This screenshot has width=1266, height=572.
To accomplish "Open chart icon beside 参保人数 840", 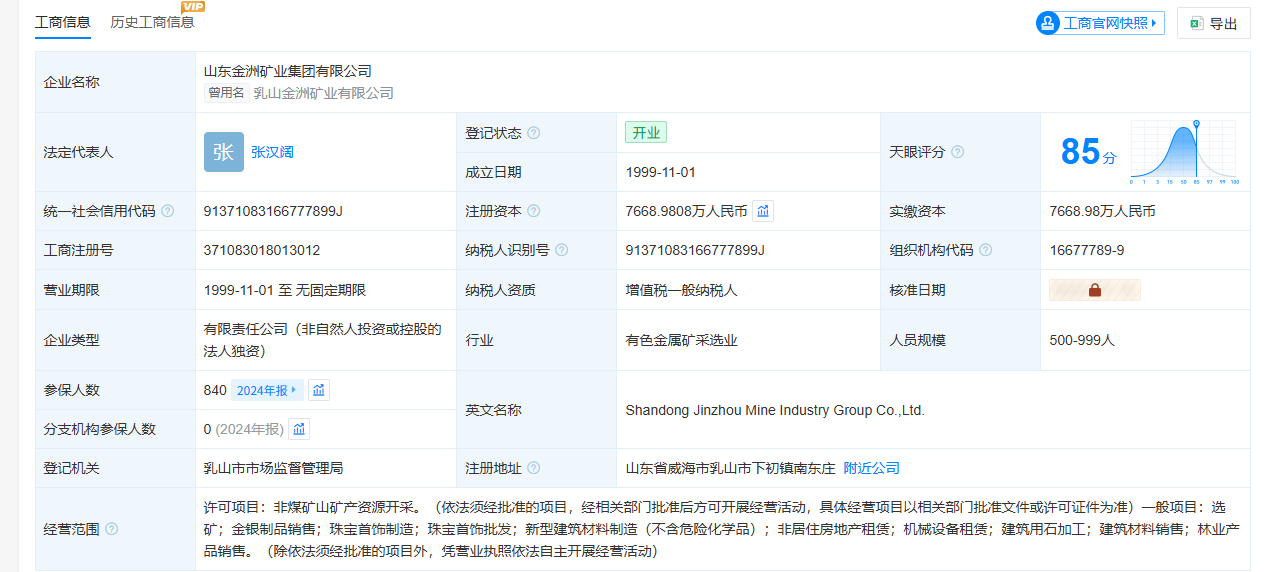I will [x=319, y=390].
